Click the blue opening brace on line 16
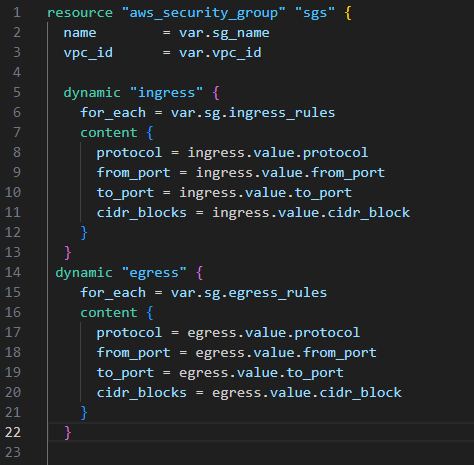The width and height of the screenshot is (474, 465). tap(150, 313)
